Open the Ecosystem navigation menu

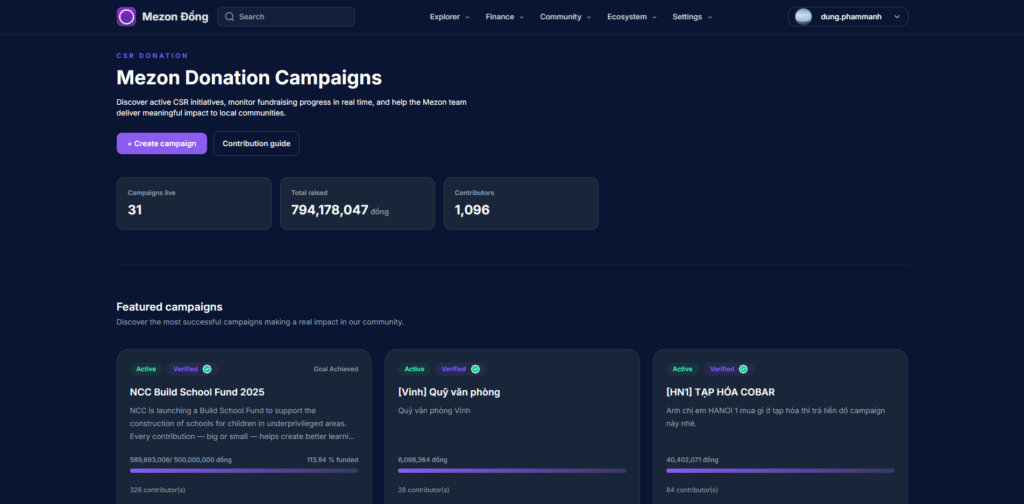point(632,17)
